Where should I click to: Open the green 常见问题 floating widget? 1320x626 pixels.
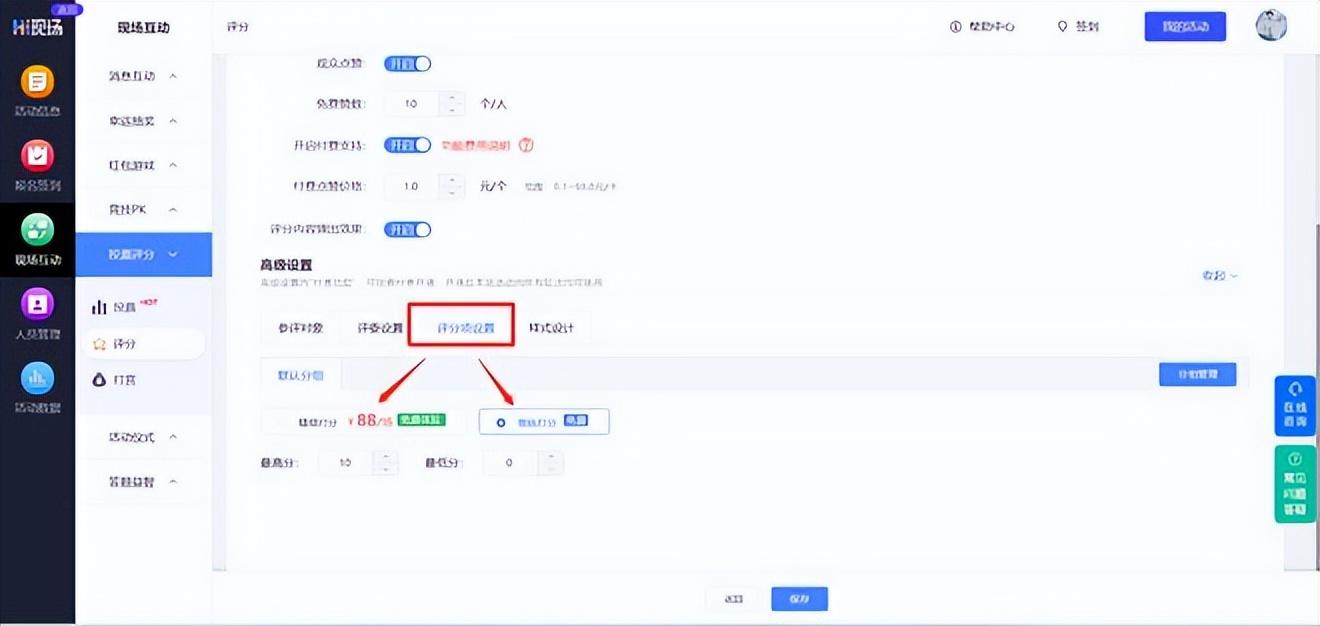[1295, 484]
